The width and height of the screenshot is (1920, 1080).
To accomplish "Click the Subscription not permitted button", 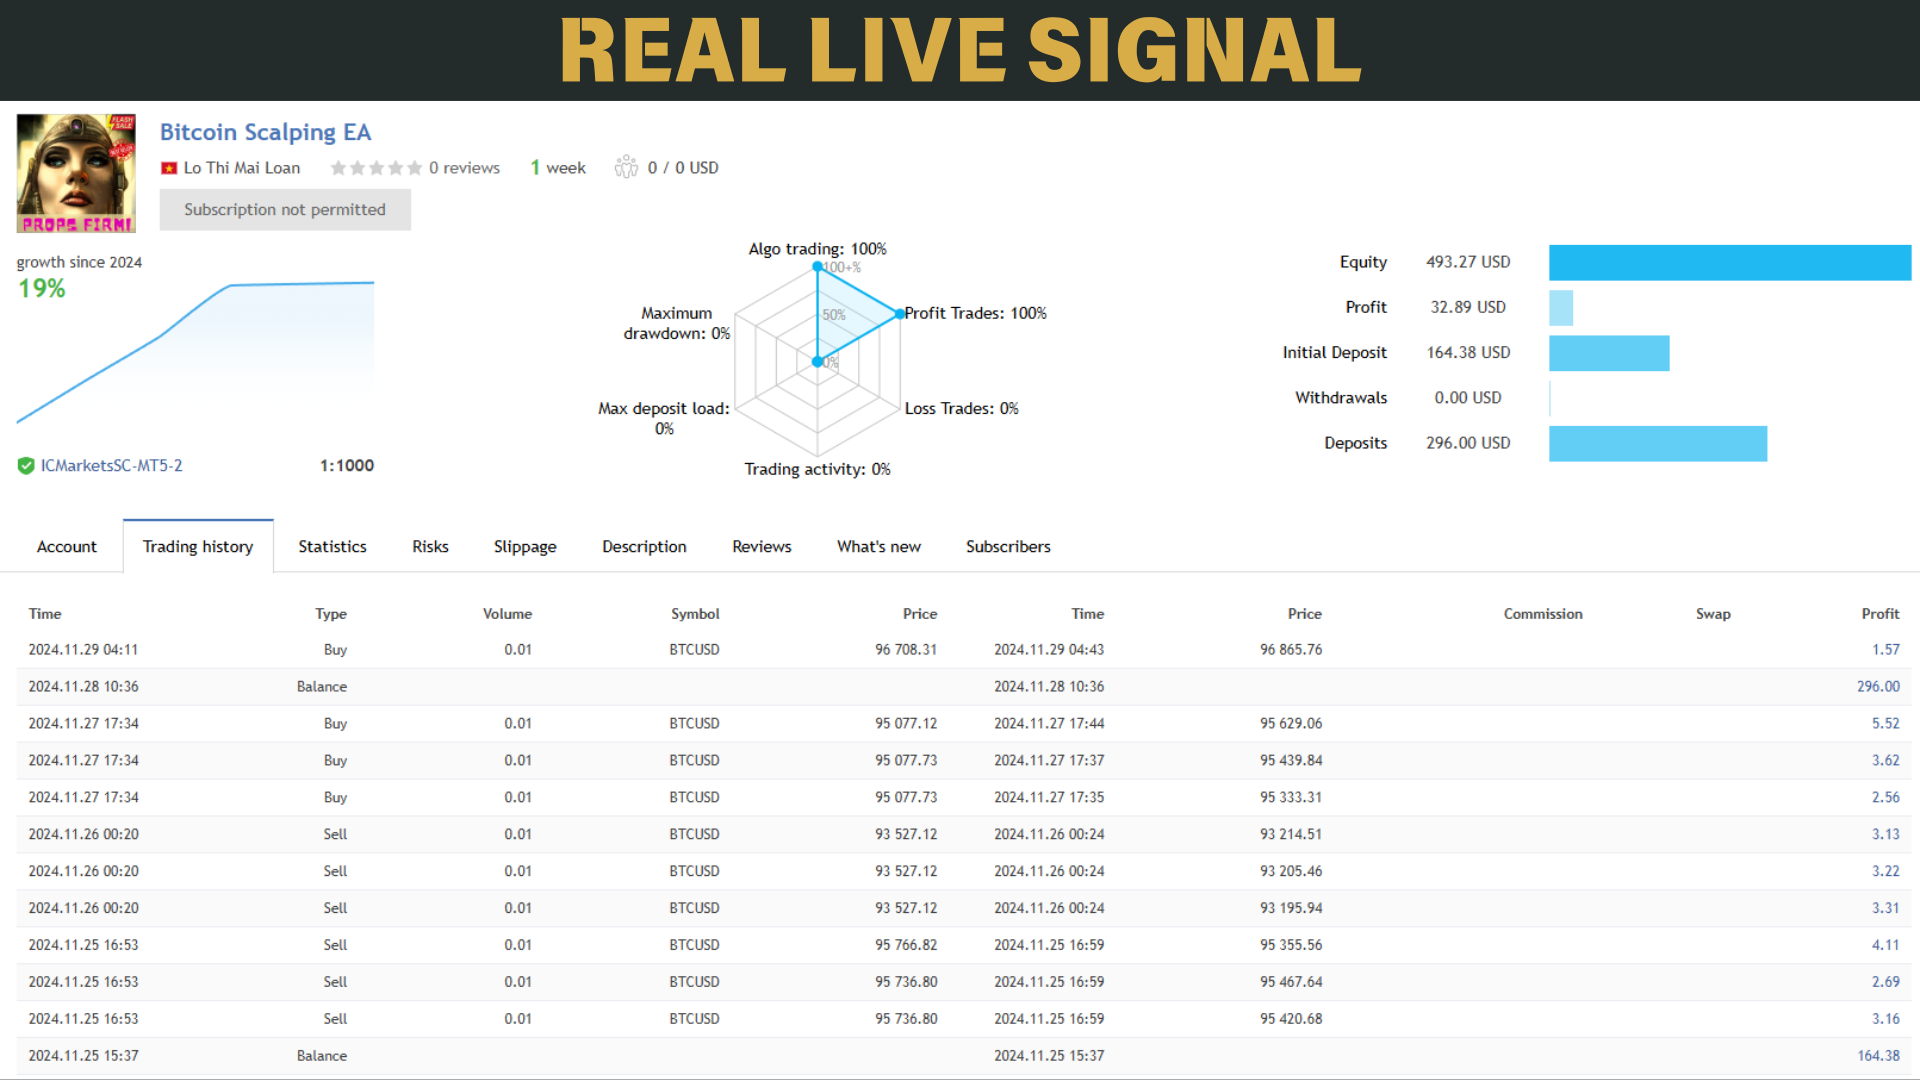I will [x=284, y=209].
